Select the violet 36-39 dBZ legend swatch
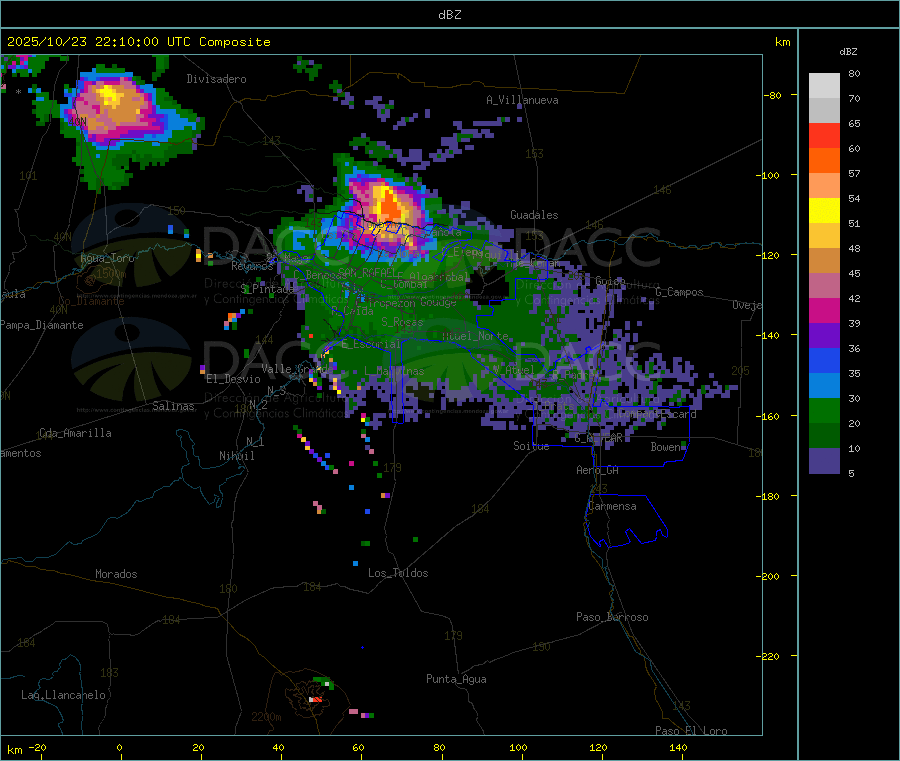900x761 pixels. coord(824,336)
